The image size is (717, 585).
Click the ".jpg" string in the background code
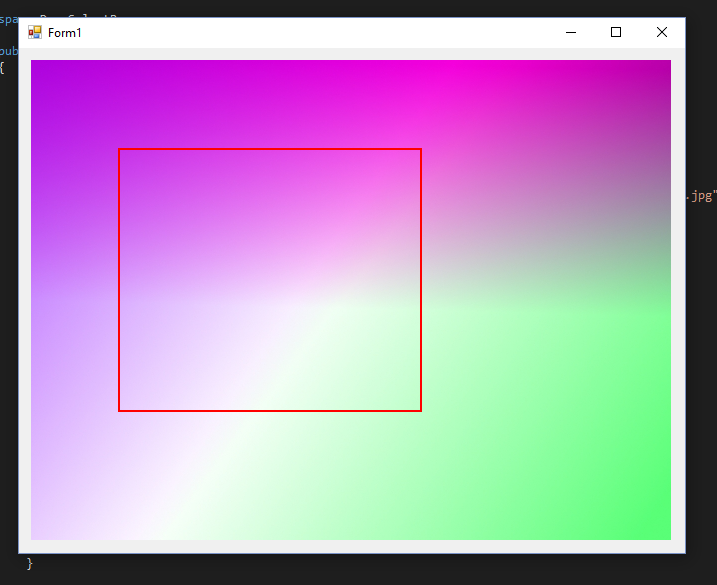pos(702,196)
